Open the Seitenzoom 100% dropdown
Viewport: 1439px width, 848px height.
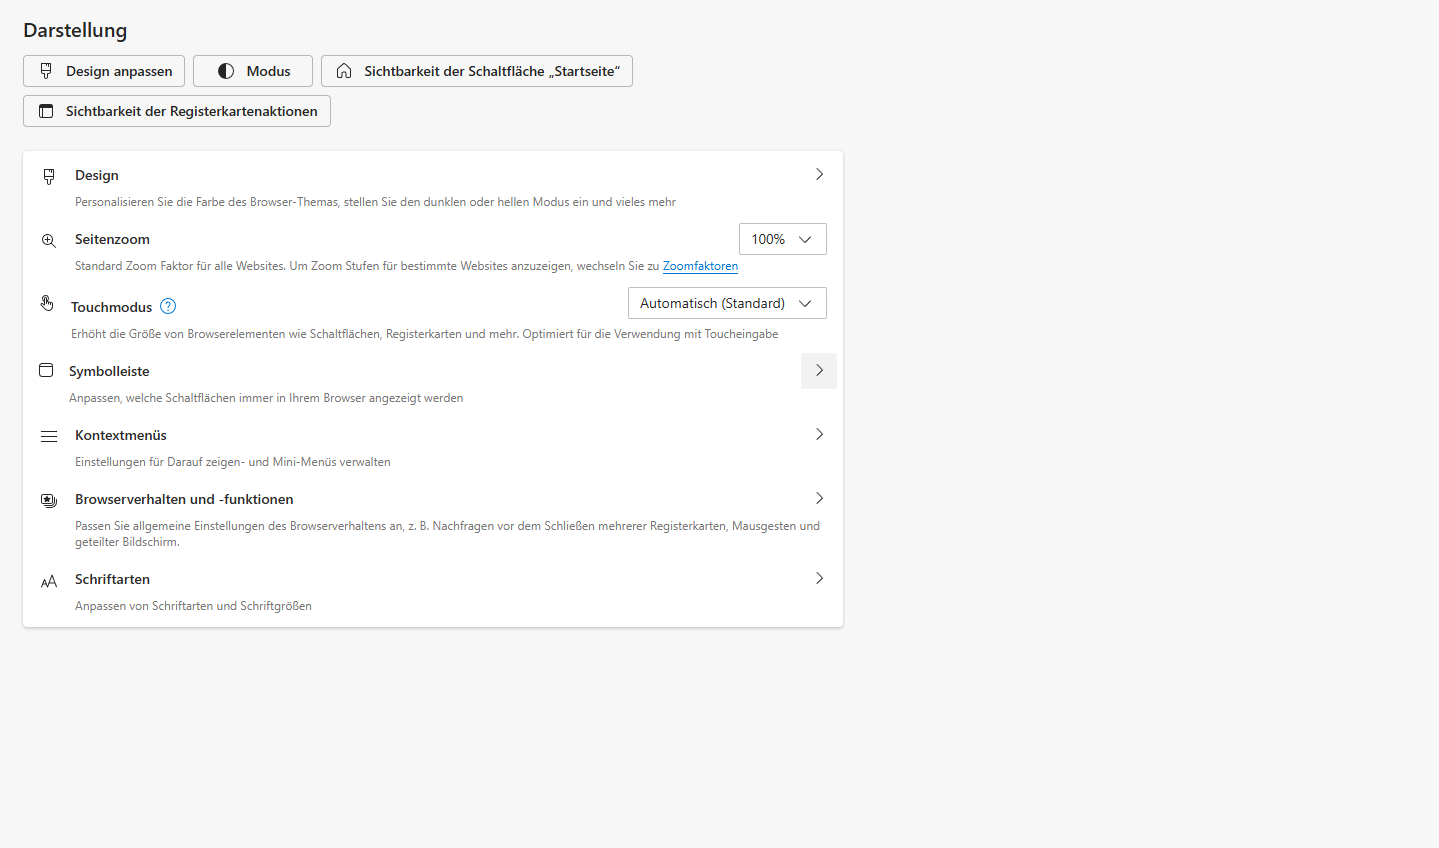[782, 239]
